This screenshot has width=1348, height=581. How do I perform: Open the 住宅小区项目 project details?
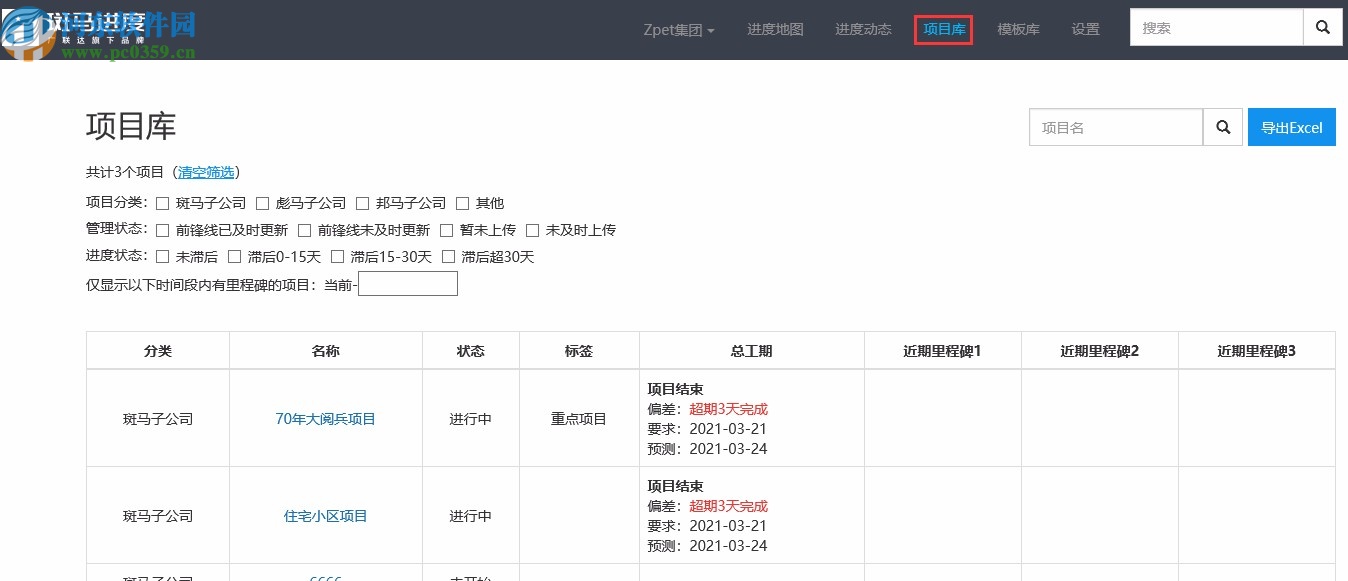click(325, 515)
